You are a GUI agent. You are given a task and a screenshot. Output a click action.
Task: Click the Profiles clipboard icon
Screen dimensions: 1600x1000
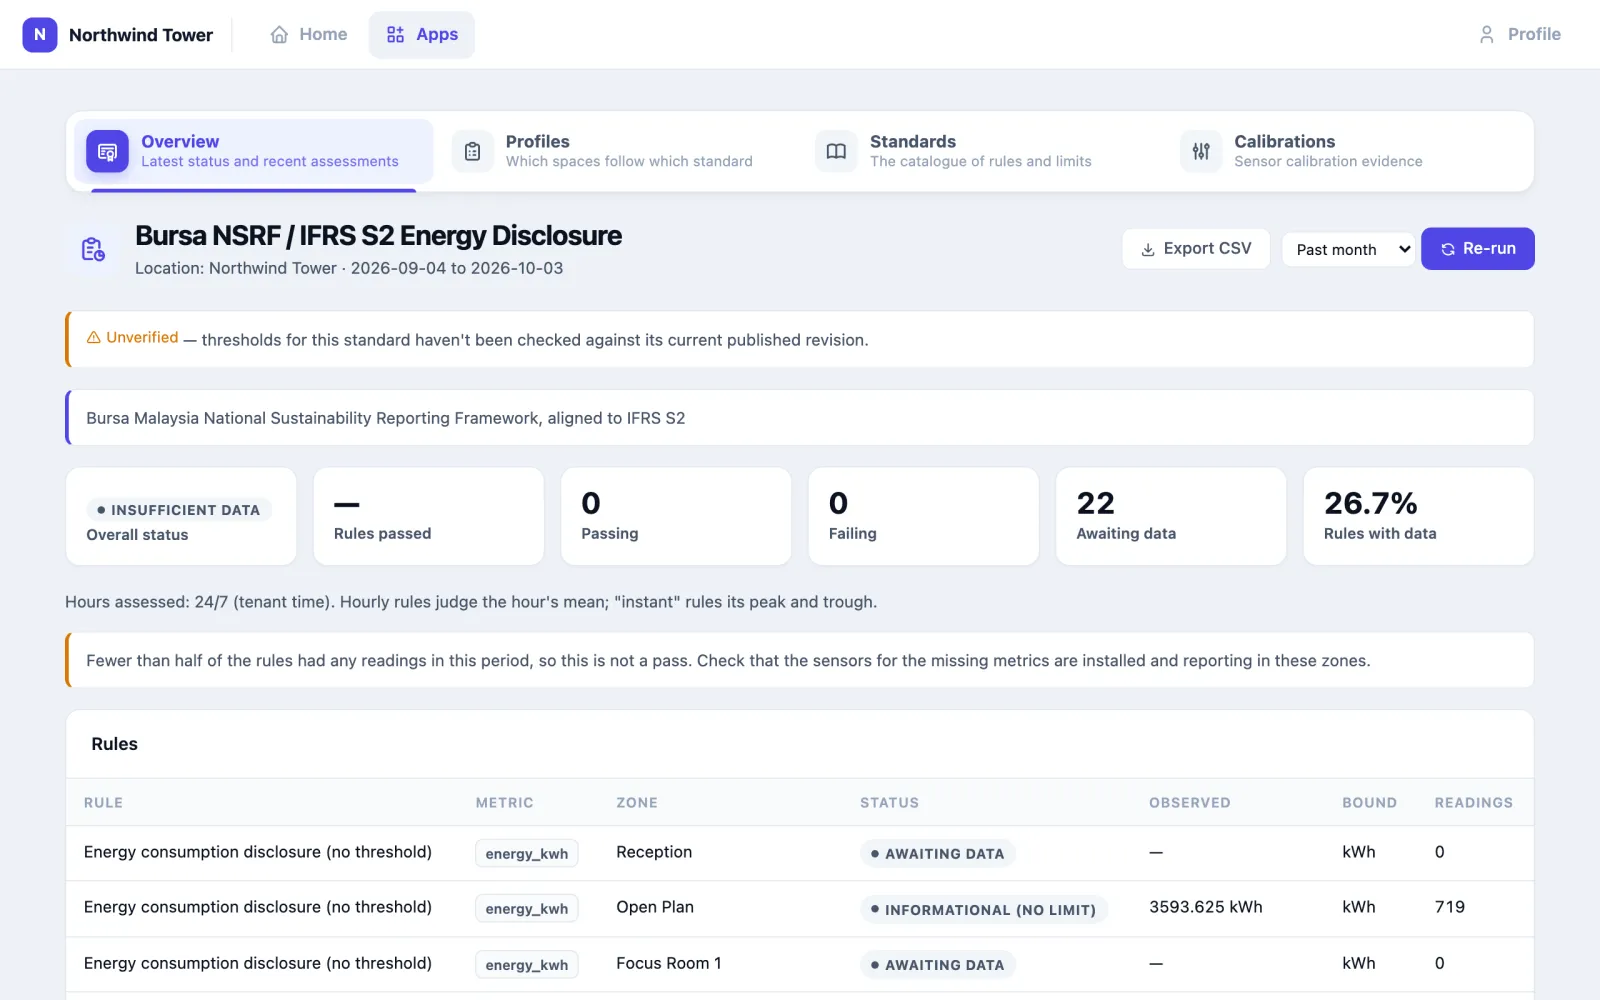click(x=473, y=152)
